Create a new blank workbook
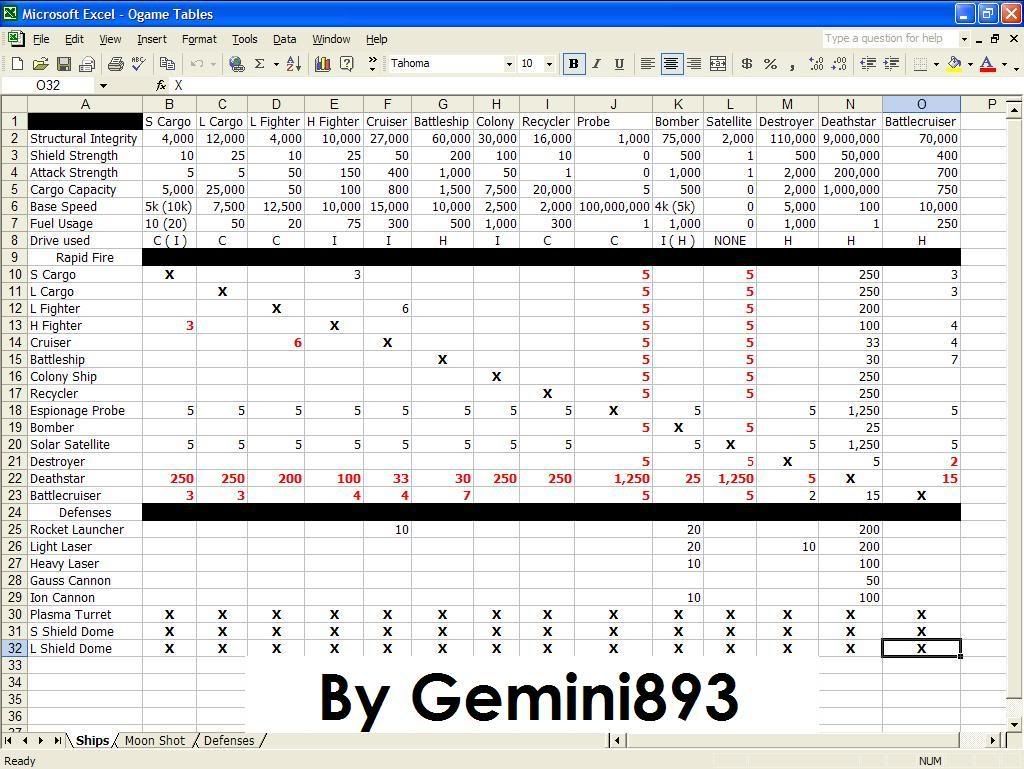 [17, 63]
